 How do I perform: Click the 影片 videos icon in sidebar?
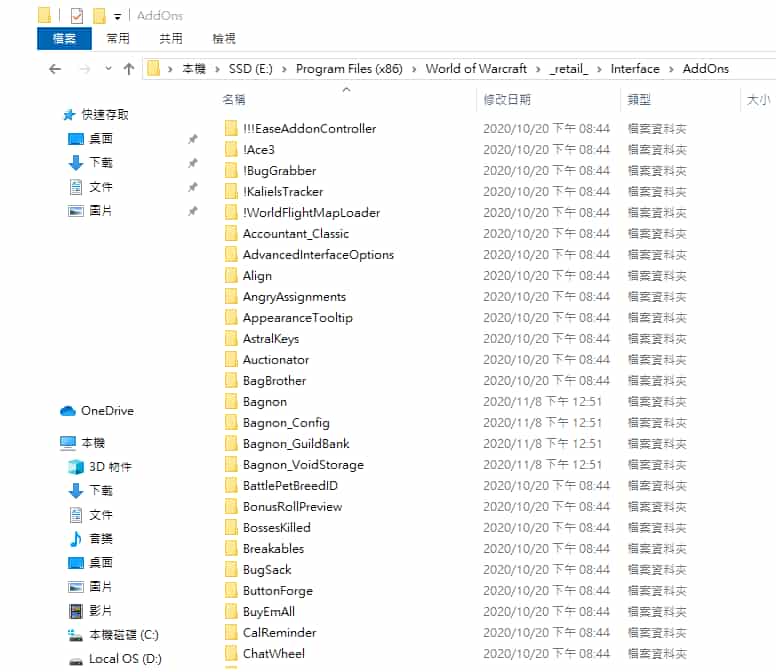tap(76, 611)
